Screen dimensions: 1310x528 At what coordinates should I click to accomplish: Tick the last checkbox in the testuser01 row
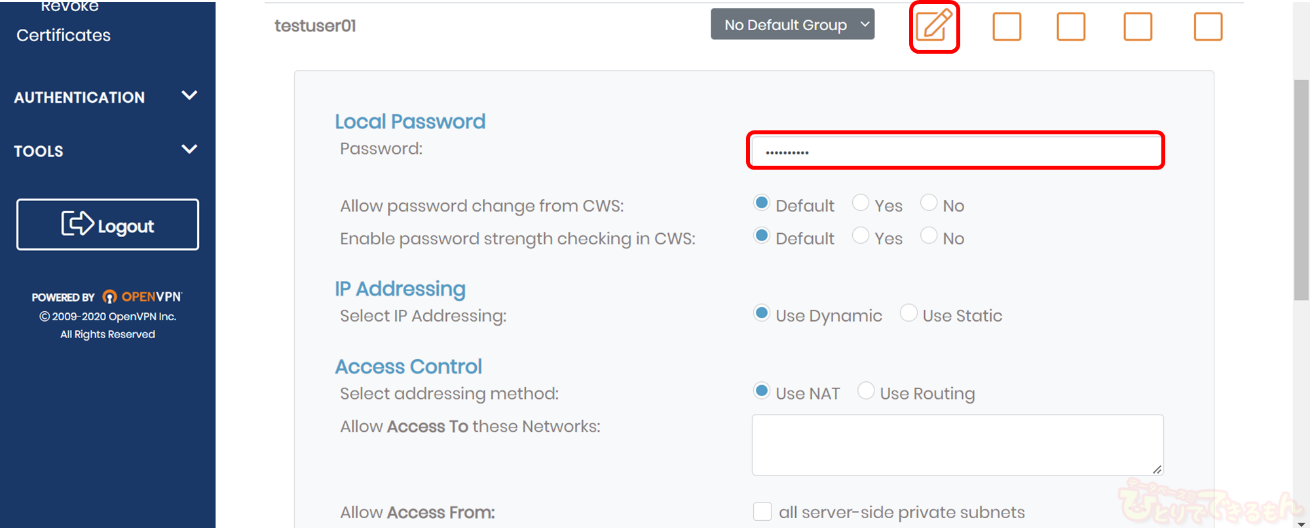[1208, 26]
